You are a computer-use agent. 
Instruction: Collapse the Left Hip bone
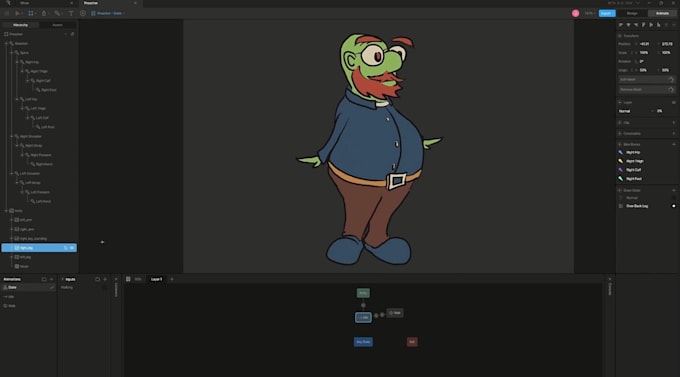[x=17, y=99]
